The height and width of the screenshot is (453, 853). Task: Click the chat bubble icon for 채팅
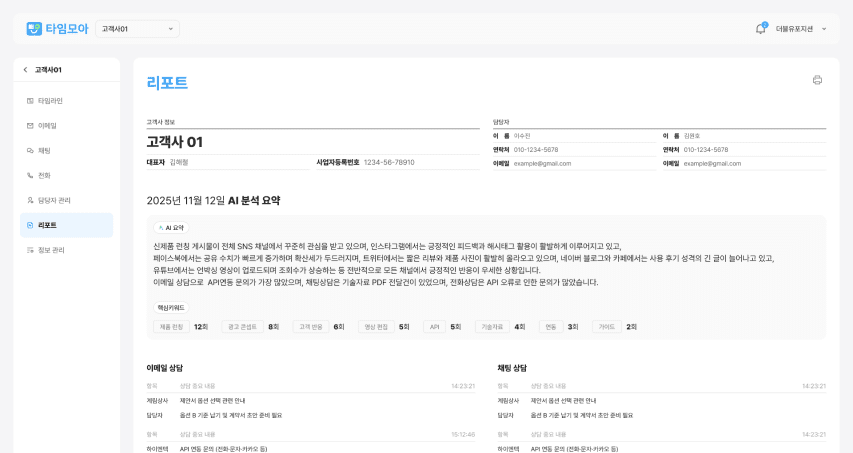coord(30,151)
